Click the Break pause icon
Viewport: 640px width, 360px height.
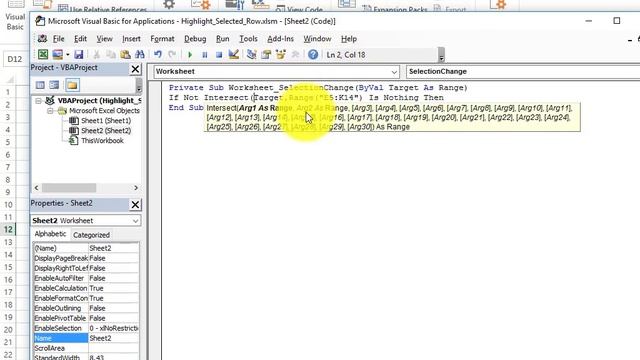pos(204,54)
